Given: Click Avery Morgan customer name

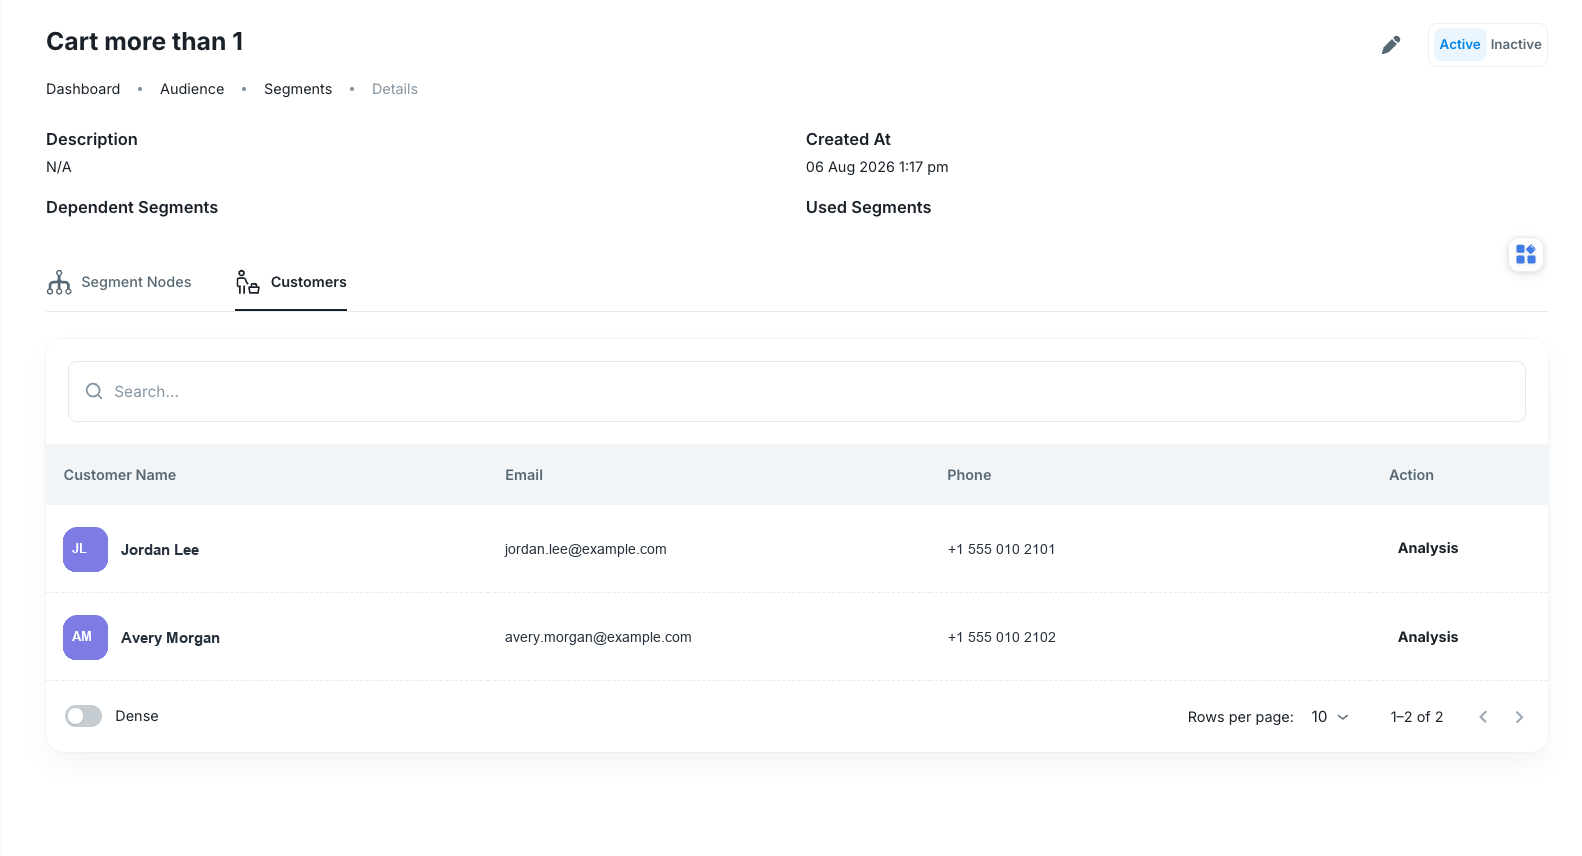Looking at the screenshot, I should pos(170,638).
